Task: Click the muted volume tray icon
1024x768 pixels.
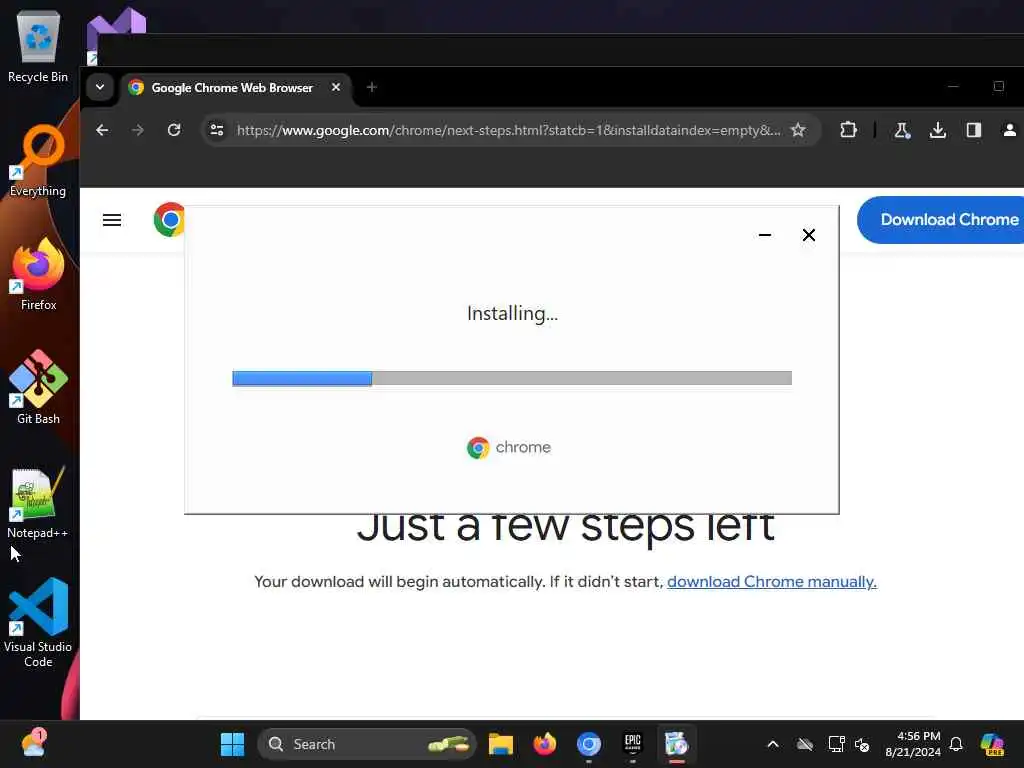Action: (x=862, y=744)
